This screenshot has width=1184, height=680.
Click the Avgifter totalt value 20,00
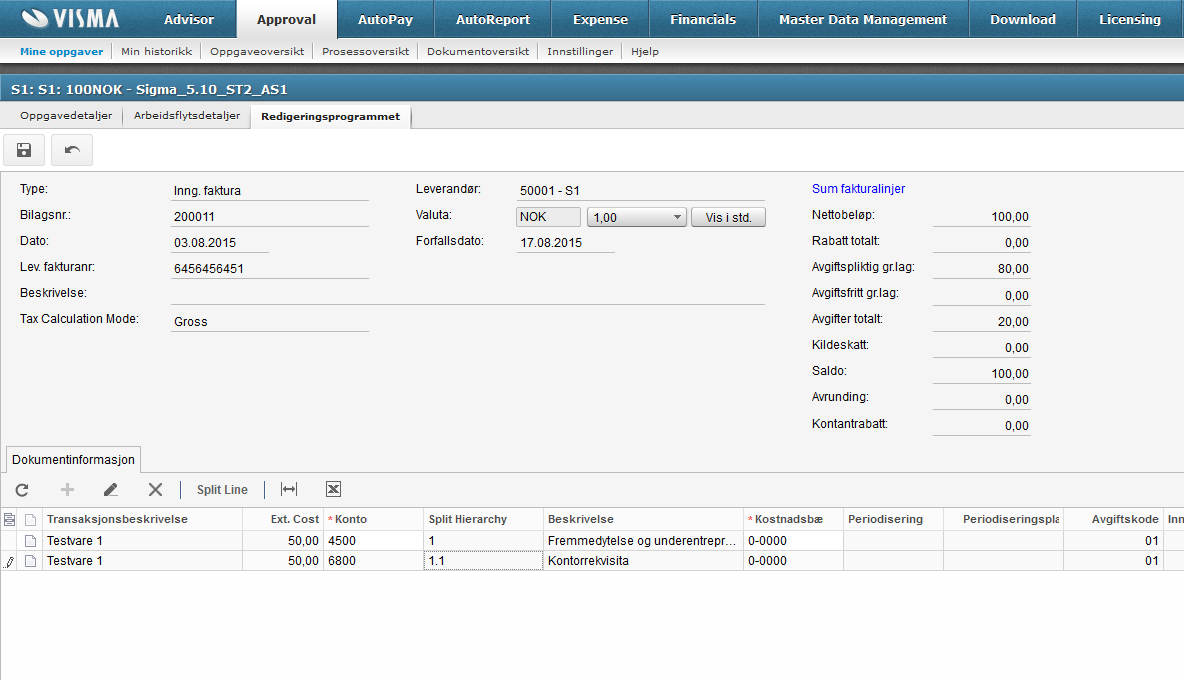(x=982, y=322)
